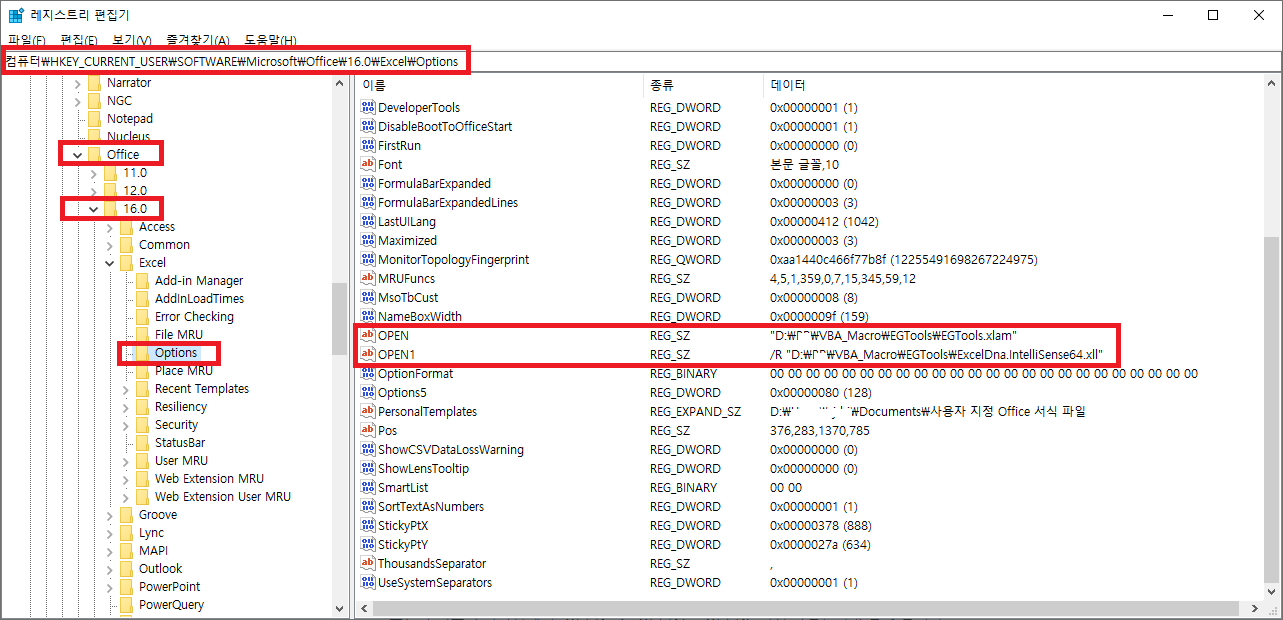The width and height of the screenshot is (1283, 620).
Task: Open the 편집(E) menu
Action: click(79, 40)
